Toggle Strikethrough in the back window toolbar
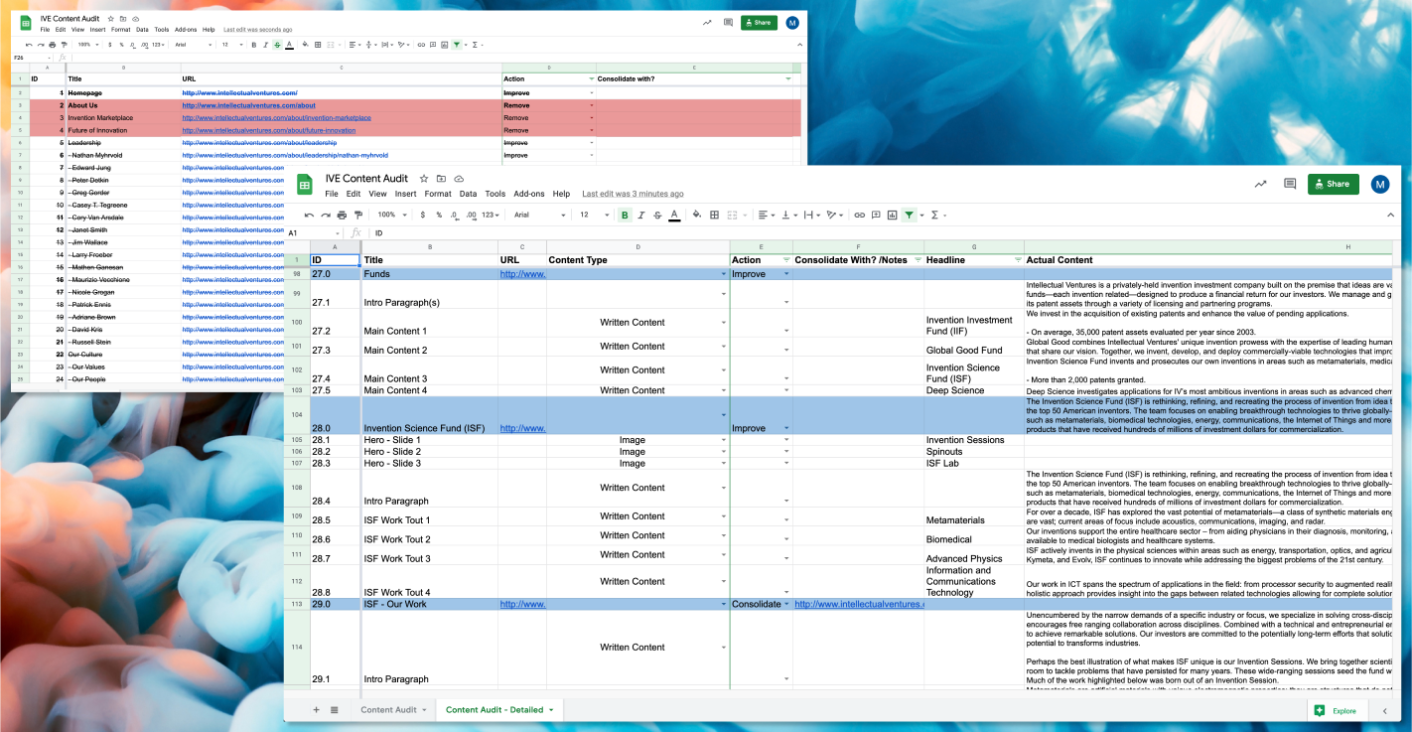Screen dimensions: 1412x732 [x=277, y=45]
